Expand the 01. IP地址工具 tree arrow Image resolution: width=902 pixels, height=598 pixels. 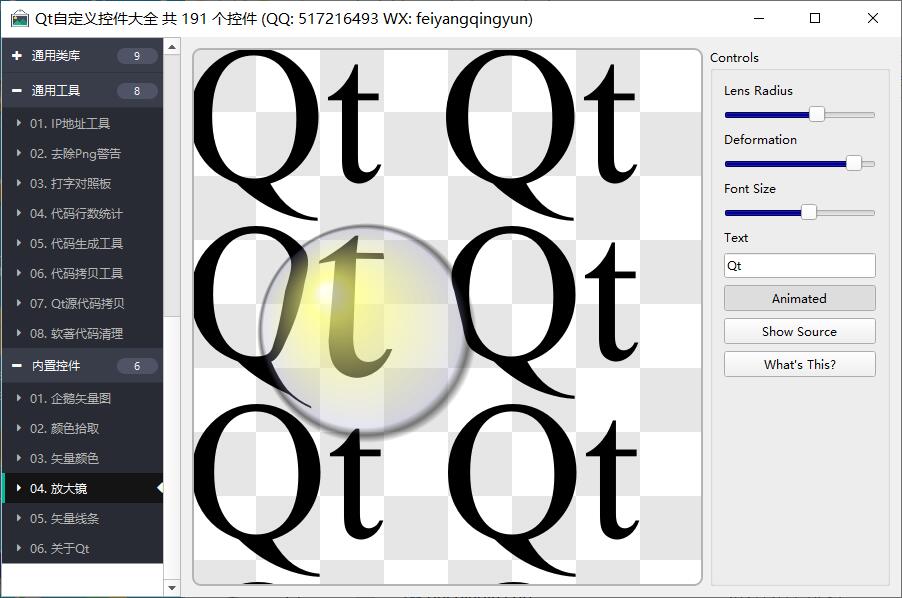pos(18,124)
